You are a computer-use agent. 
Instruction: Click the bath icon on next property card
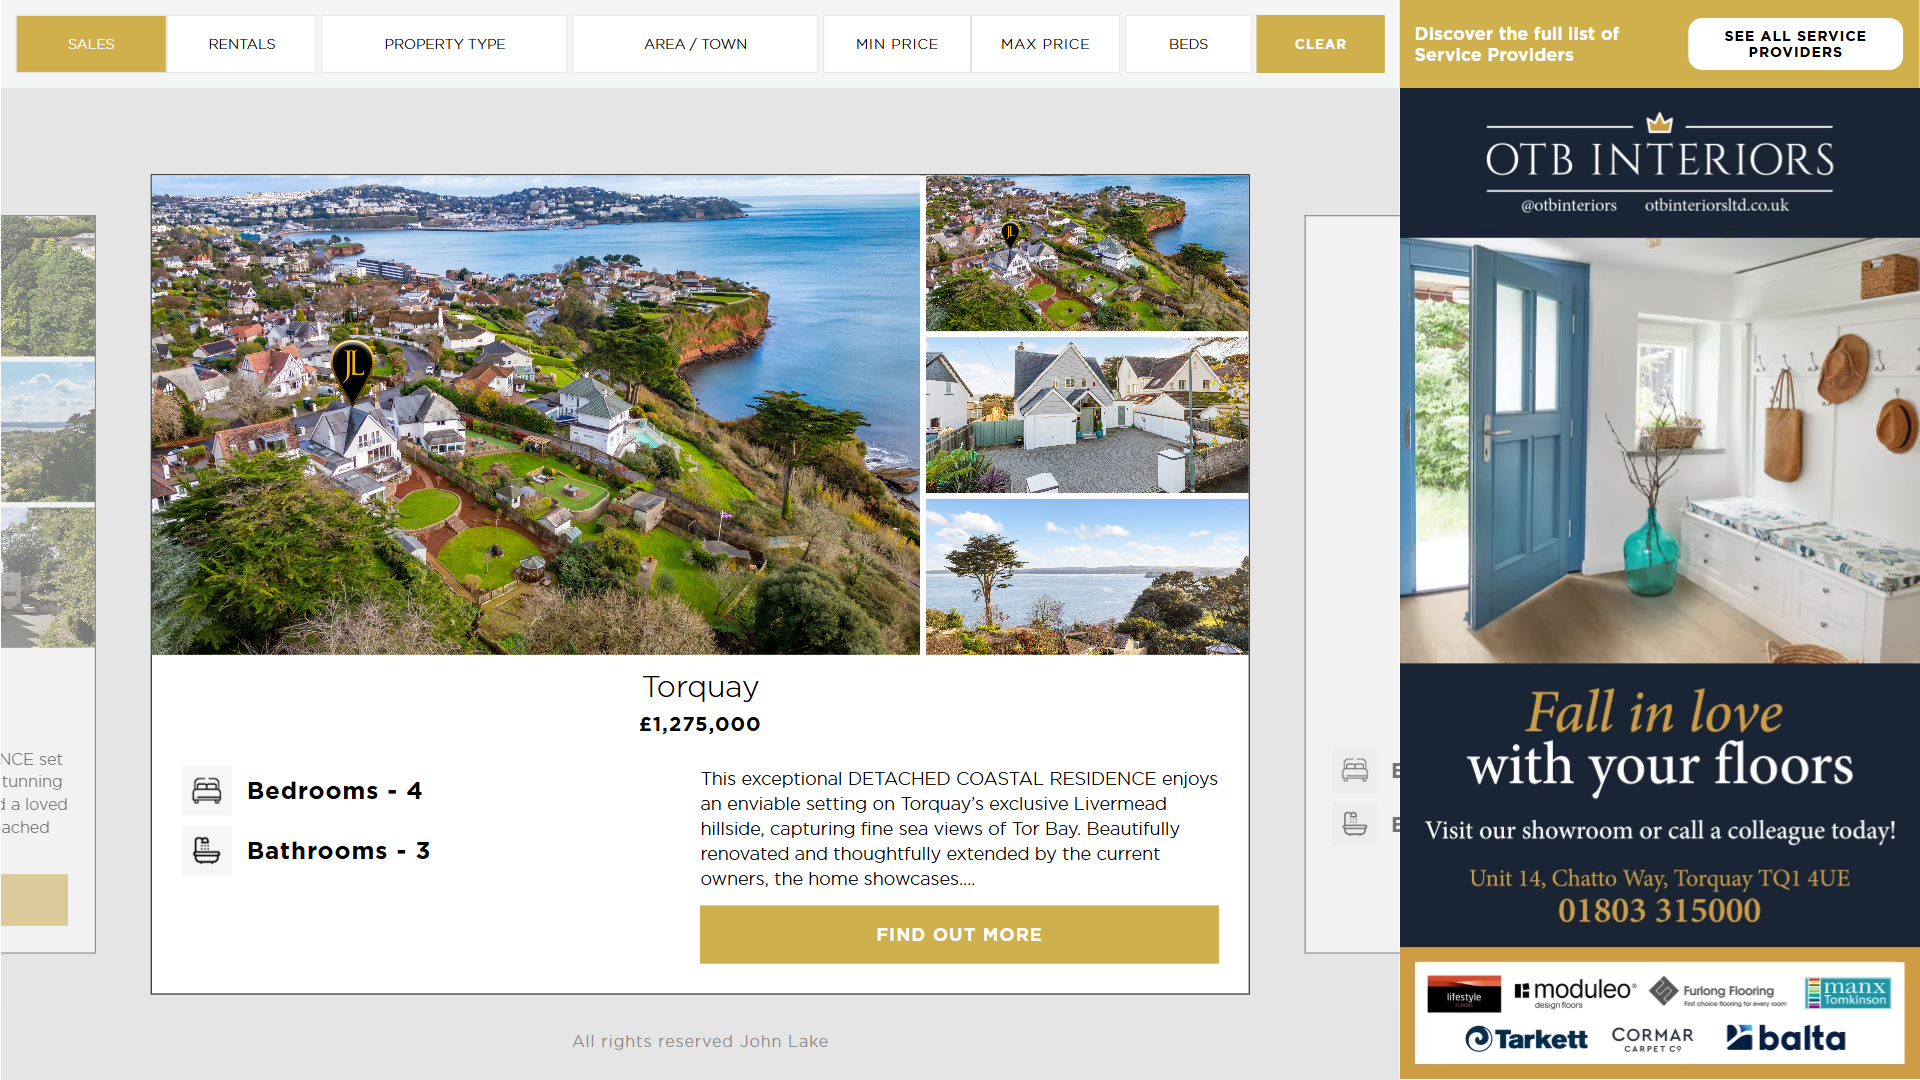coord(1355,824)
